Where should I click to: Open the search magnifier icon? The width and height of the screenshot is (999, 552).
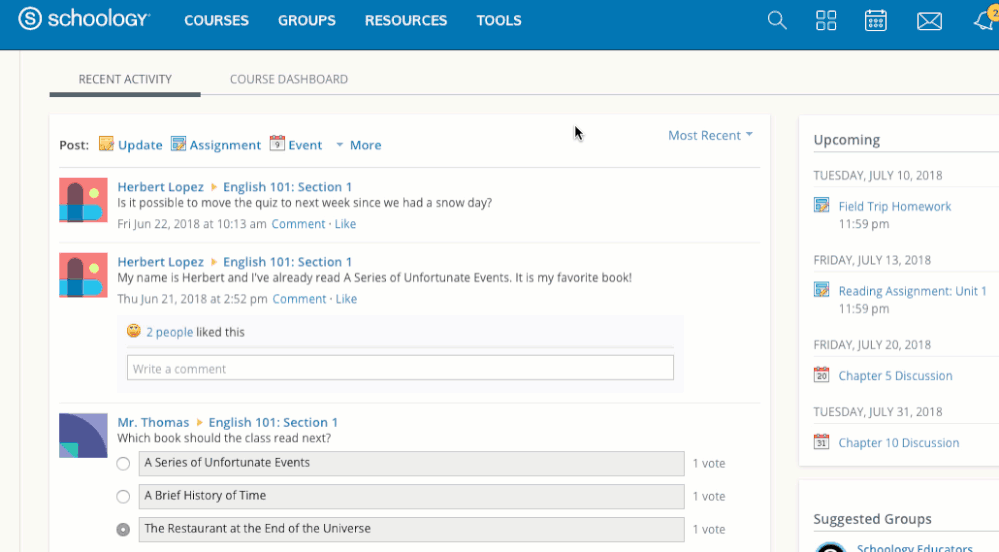point(777,20)
